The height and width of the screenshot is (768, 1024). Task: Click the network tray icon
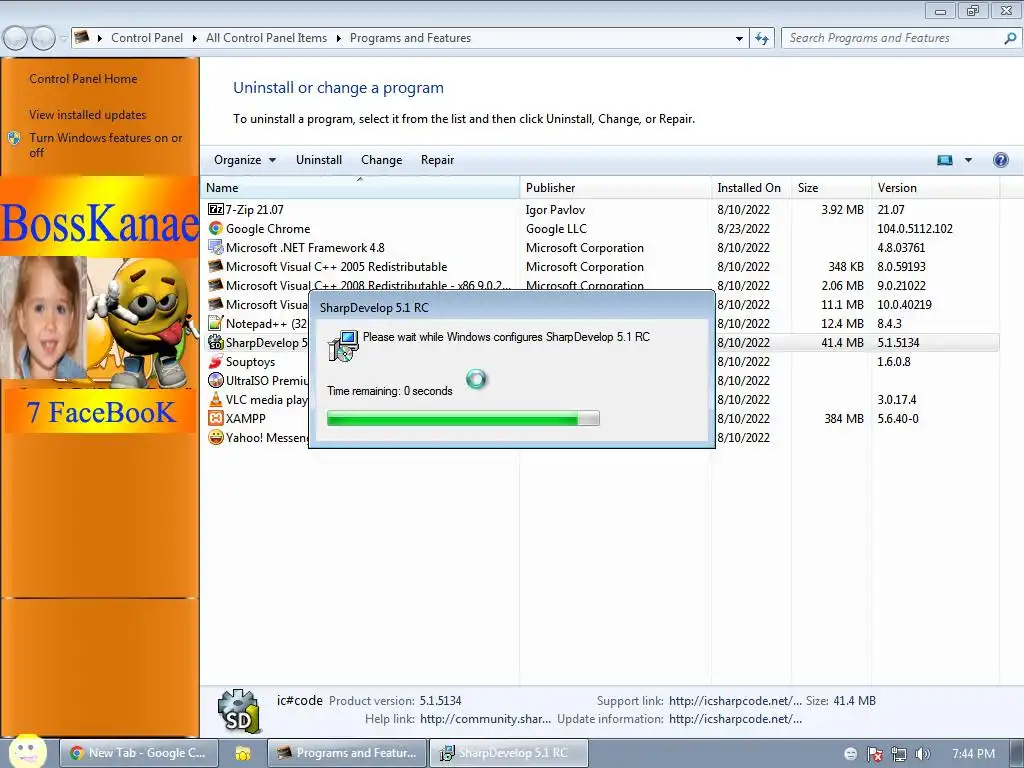point(899,754)
